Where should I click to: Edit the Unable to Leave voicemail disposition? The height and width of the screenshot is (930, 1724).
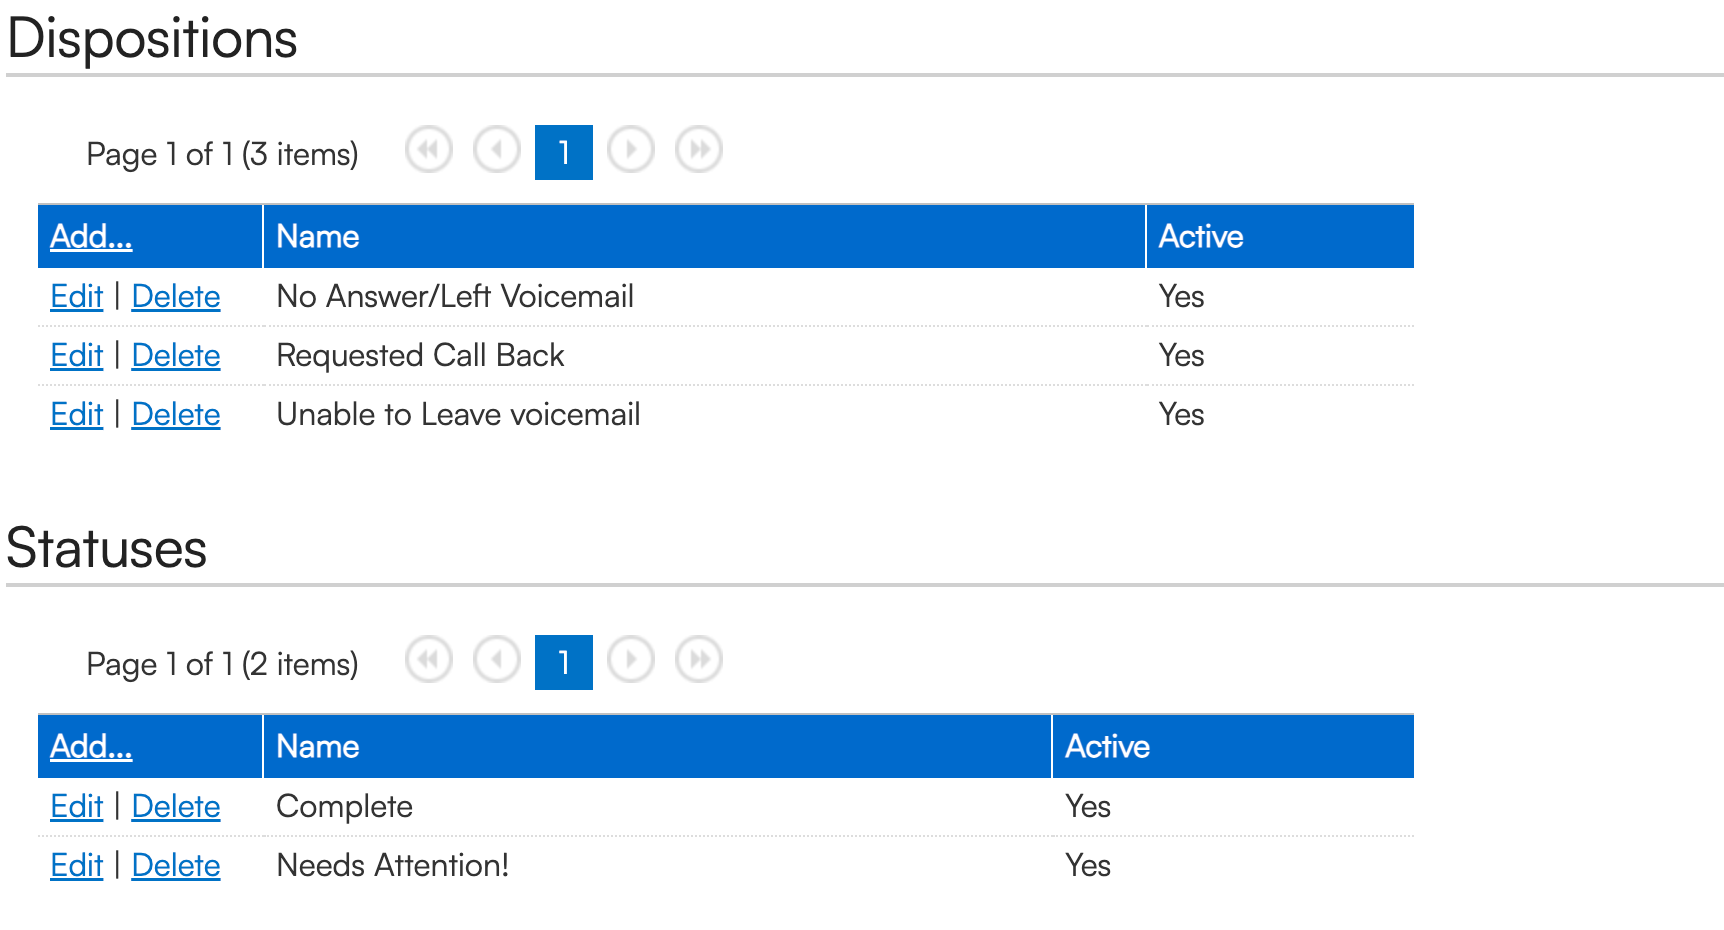coord(77,415)
